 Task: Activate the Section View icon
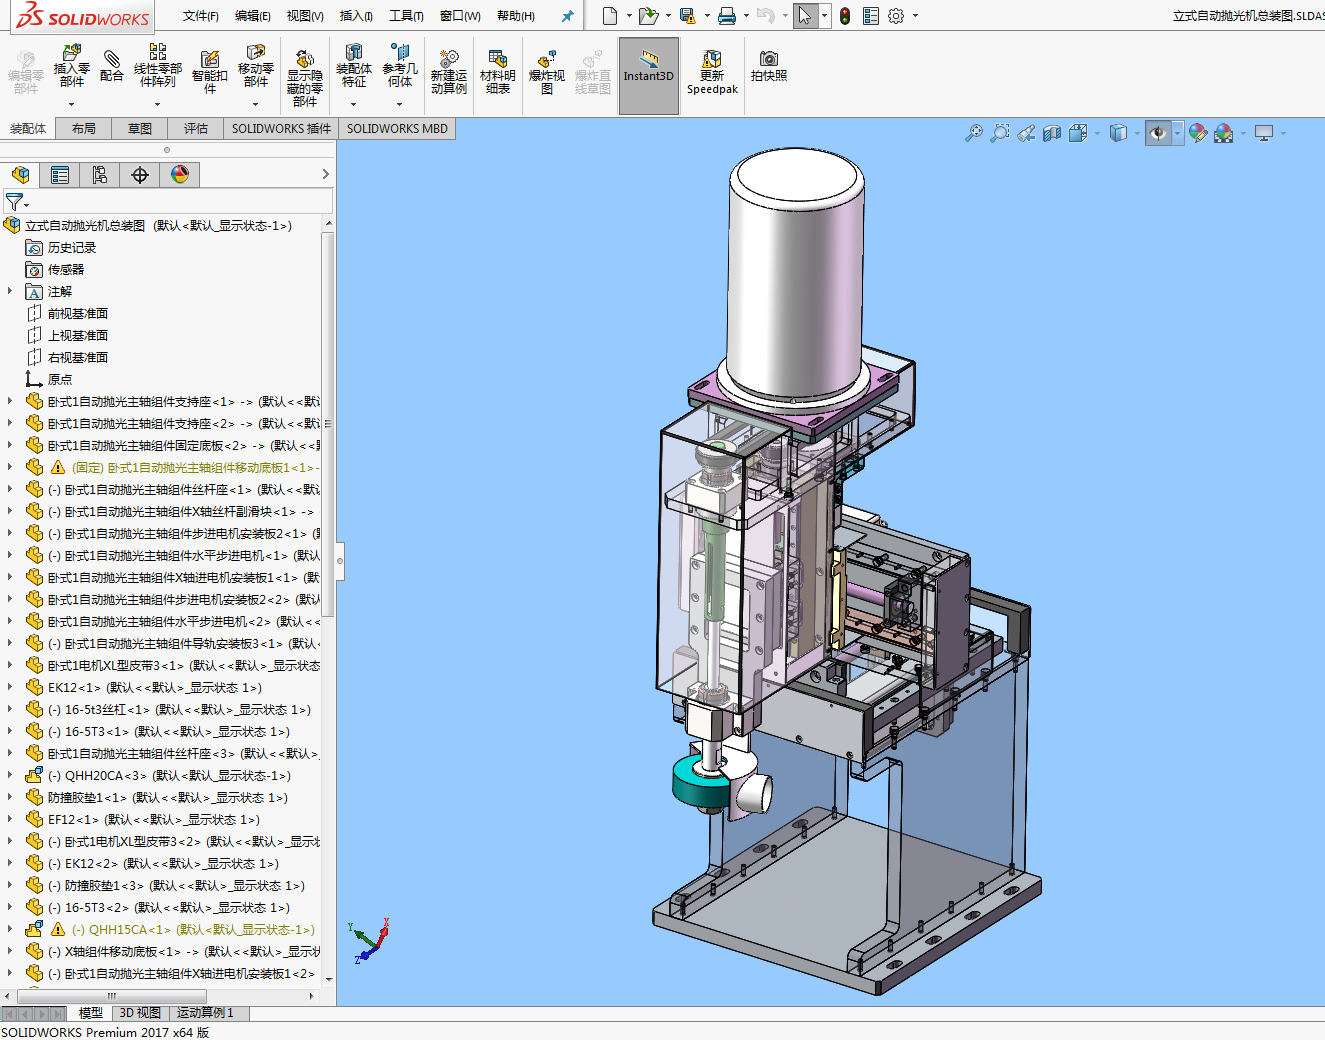tap(1051, 133)
